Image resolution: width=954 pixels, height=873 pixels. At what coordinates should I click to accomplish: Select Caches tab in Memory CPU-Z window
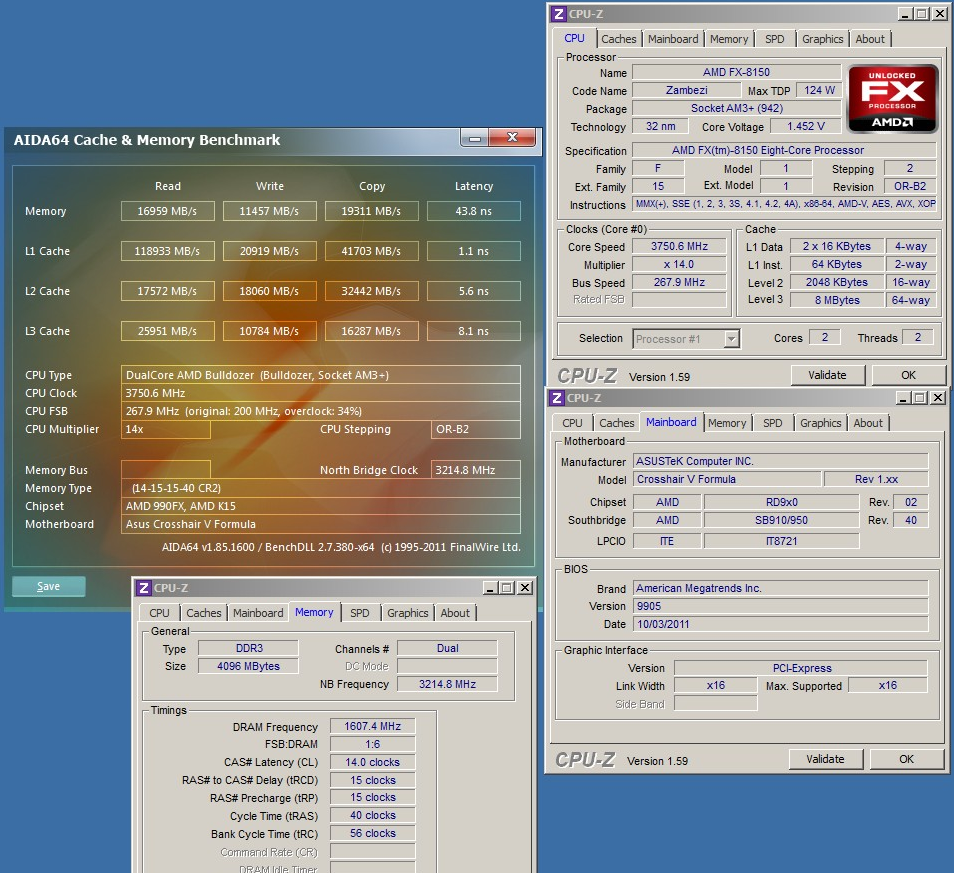(204, 613)
